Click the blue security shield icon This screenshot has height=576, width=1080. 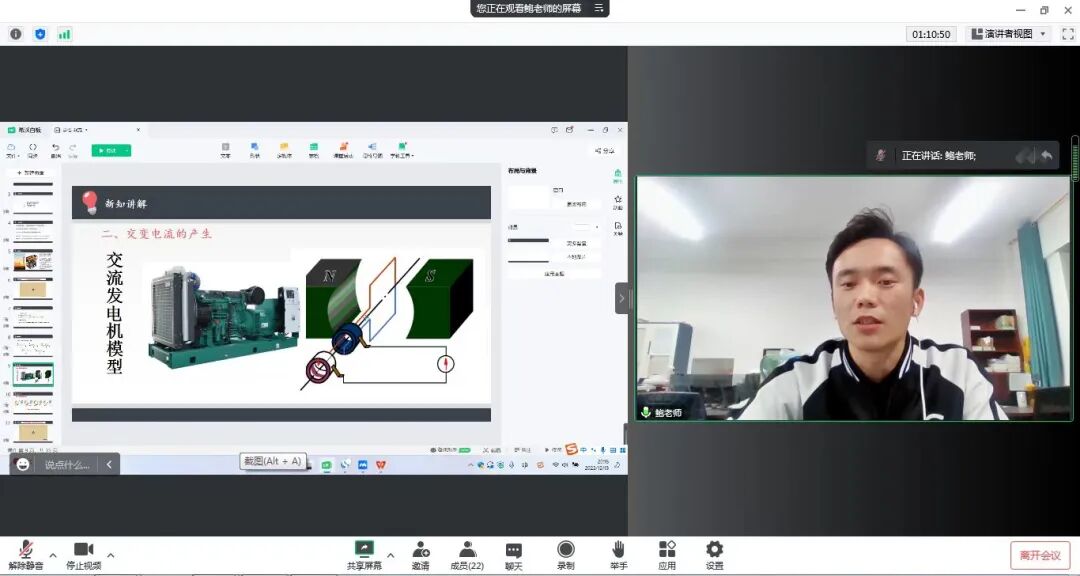(x=40, y=34)
